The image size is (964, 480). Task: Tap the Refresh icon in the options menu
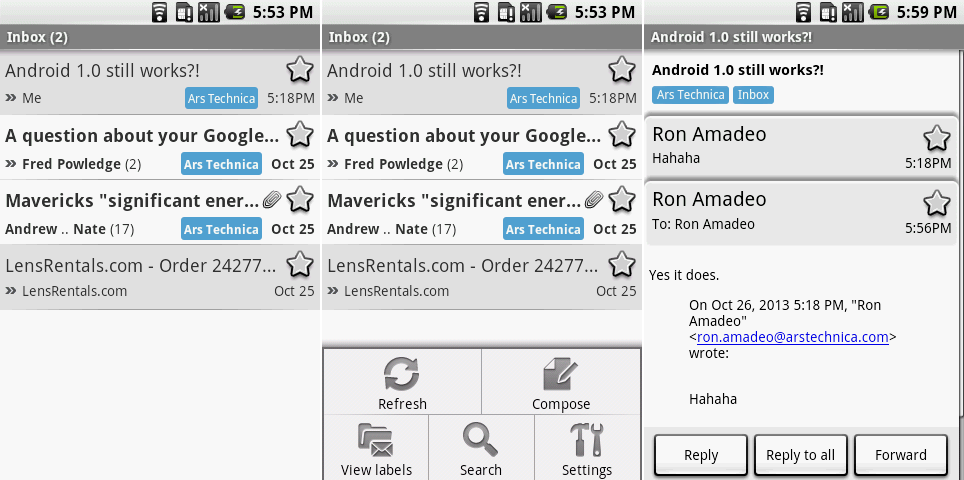click(x=402, y=375)
